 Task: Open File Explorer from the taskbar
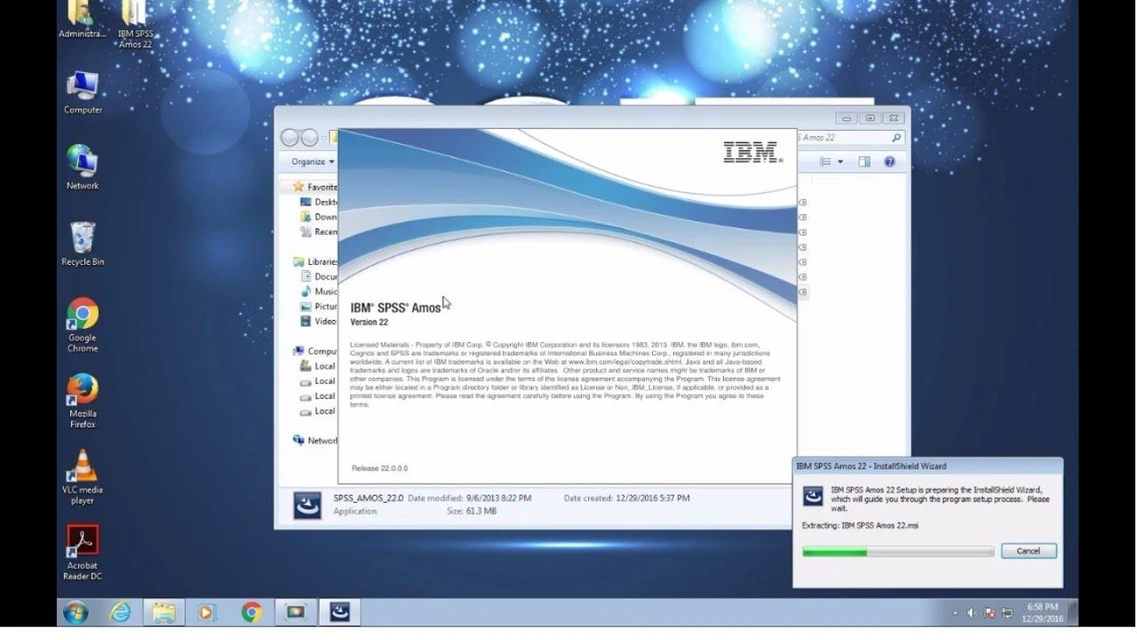click(x=164, y=612)
